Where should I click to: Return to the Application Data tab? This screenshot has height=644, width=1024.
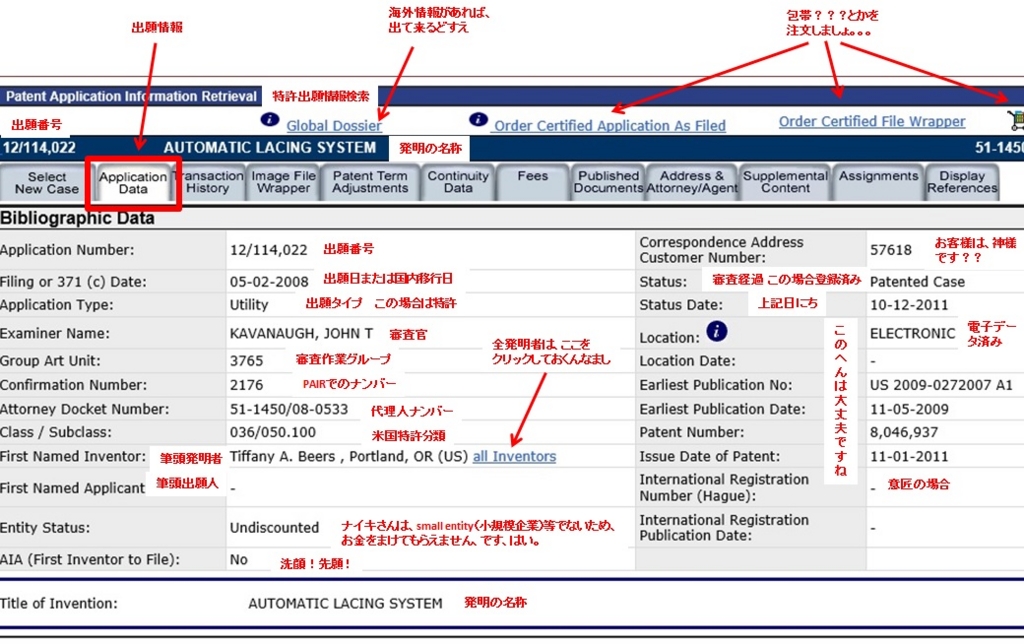pos(133,182)
